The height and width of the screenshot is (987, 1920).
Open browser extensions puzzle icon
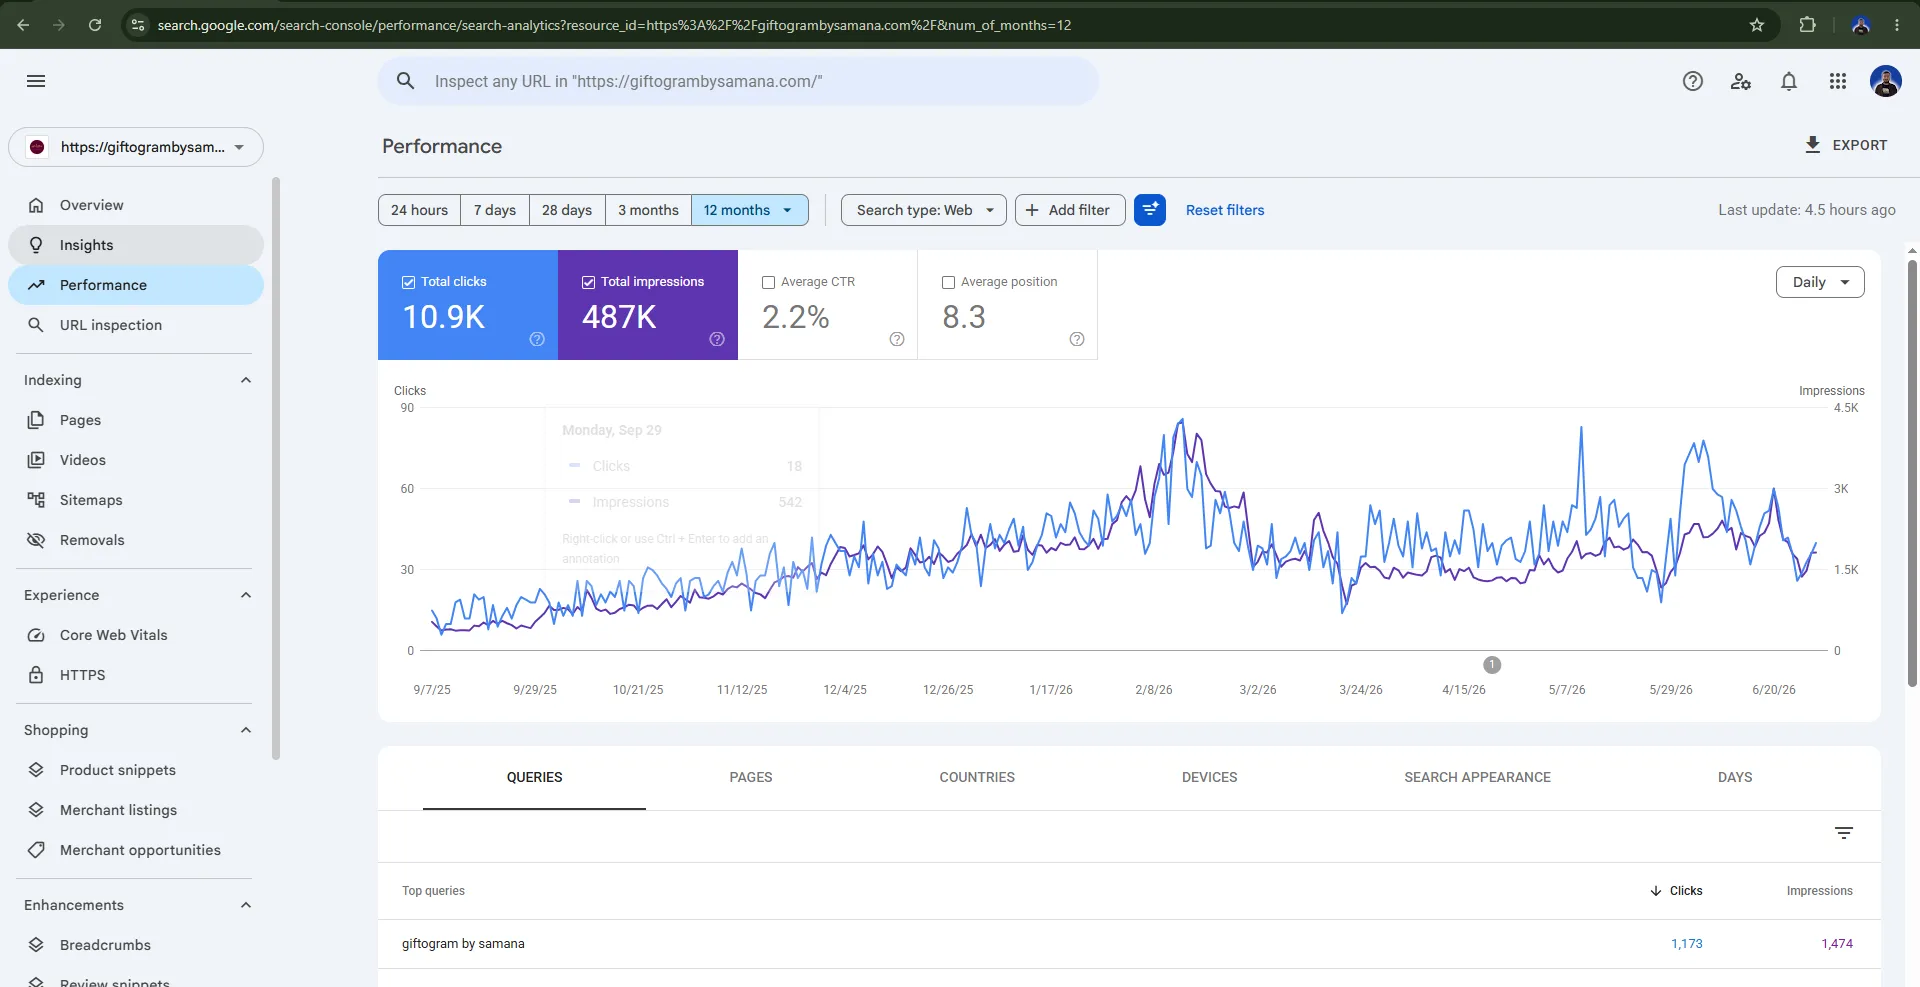1807,25
